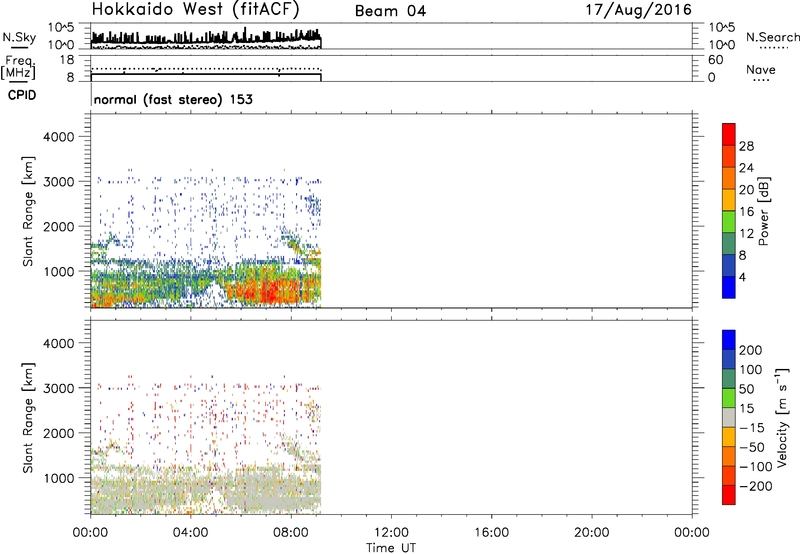
Task: Click the Hokkaido West (fitACF) title
Action: click(x=195, y=10)
